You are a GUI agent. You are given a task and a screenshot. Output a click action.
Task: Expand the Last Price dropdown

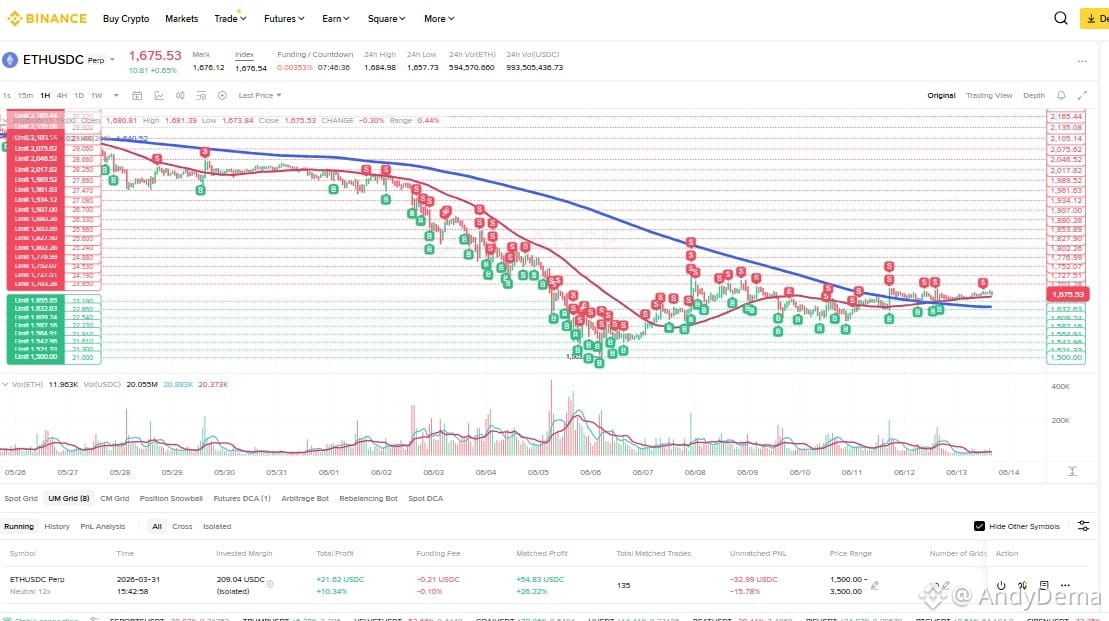point(260,95)
